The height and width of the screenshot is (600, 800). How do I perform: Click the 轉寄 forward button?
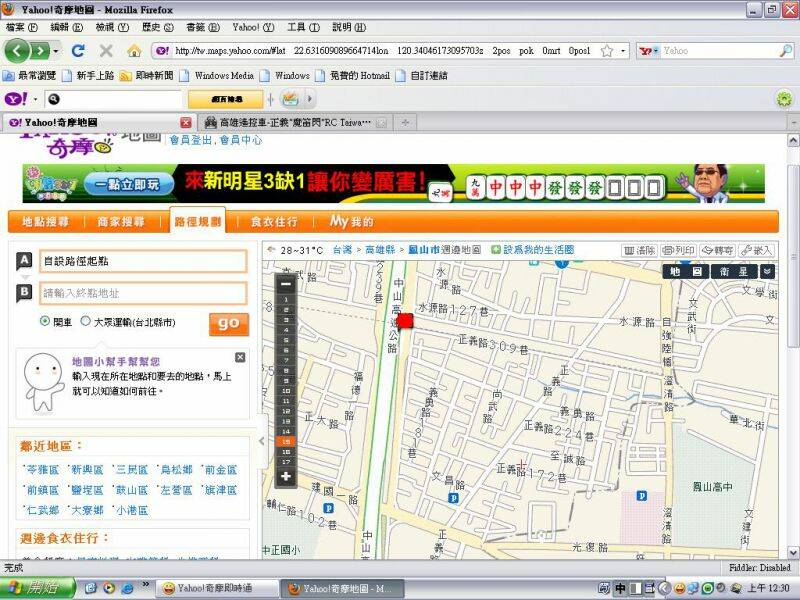717,250
